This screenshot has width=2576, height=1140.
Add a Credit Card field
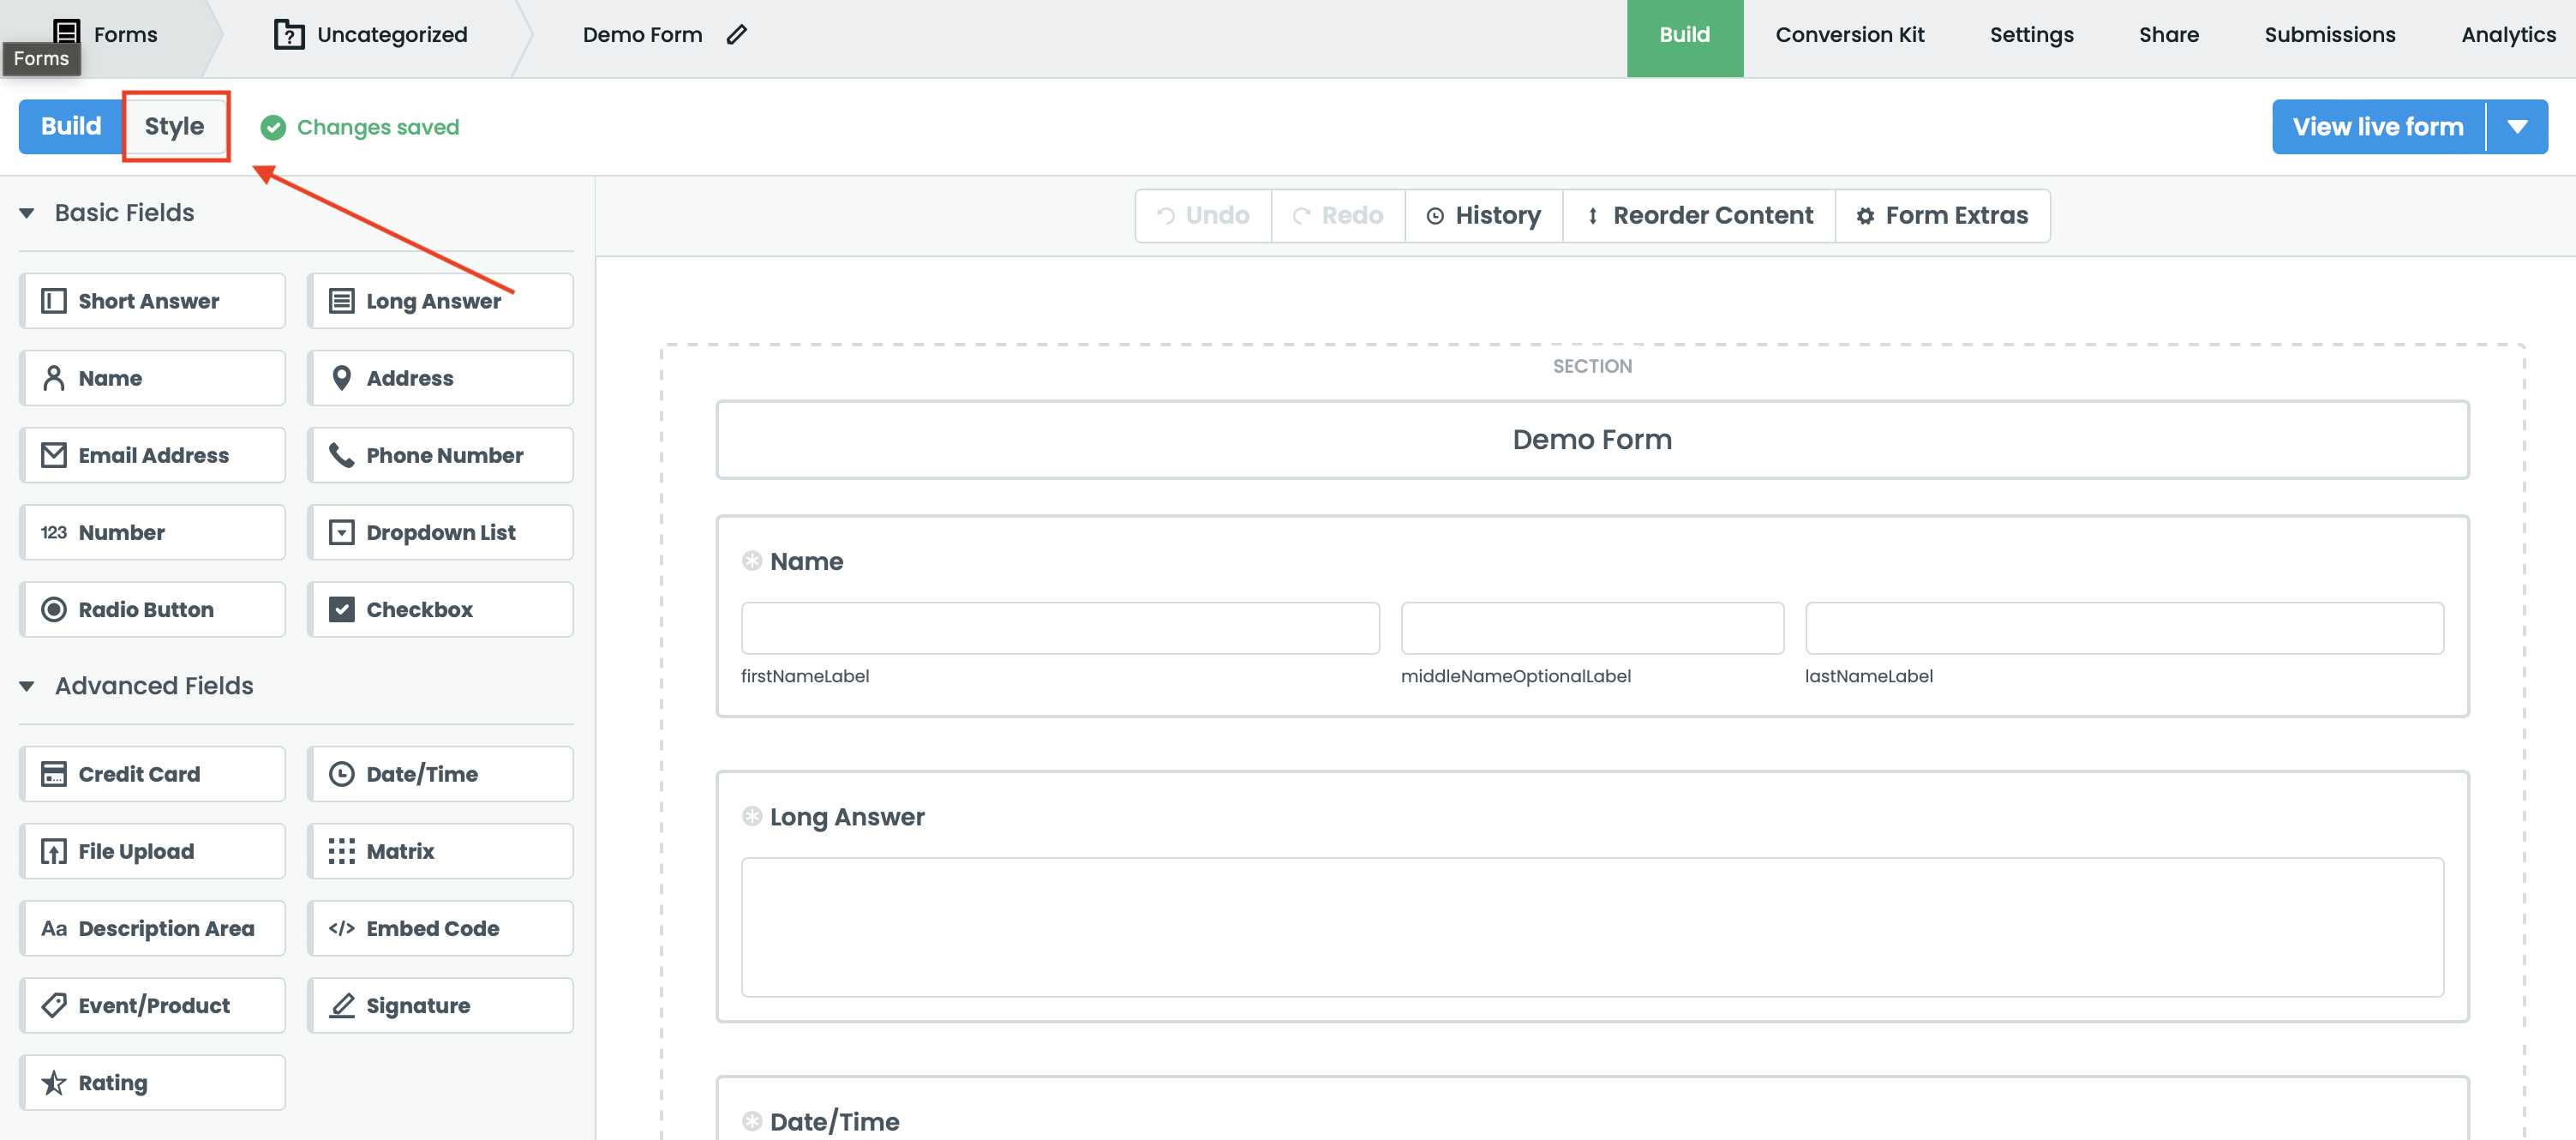point(152,773)
